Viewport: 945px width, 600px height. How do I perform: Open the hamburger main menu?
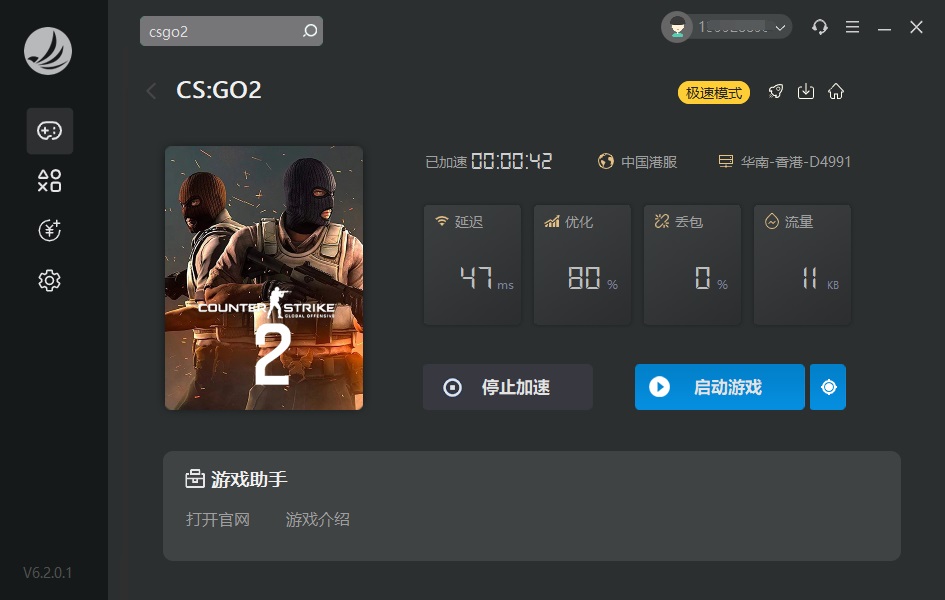click(852, 27)
